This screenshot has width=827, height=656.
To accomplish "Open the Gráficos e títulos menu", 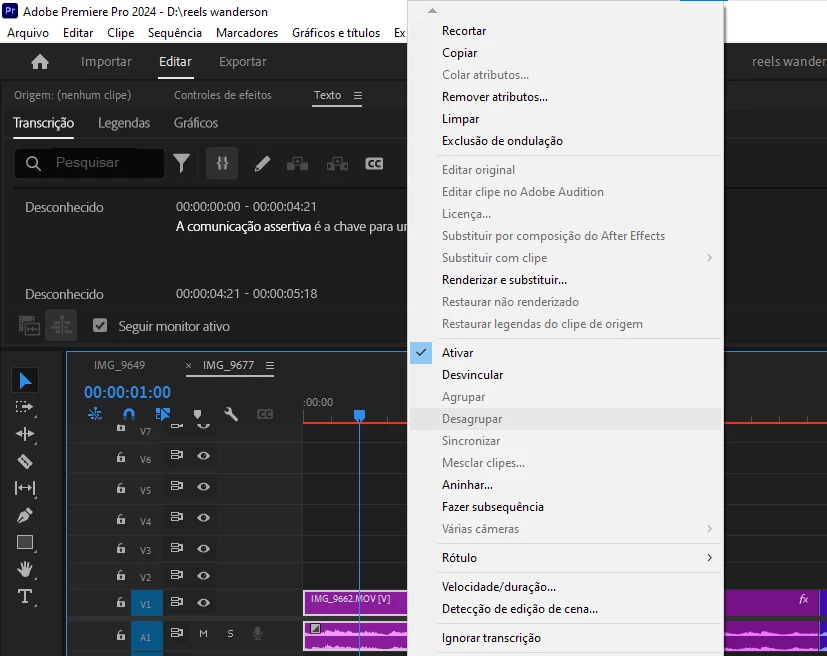I will [336, 33].
